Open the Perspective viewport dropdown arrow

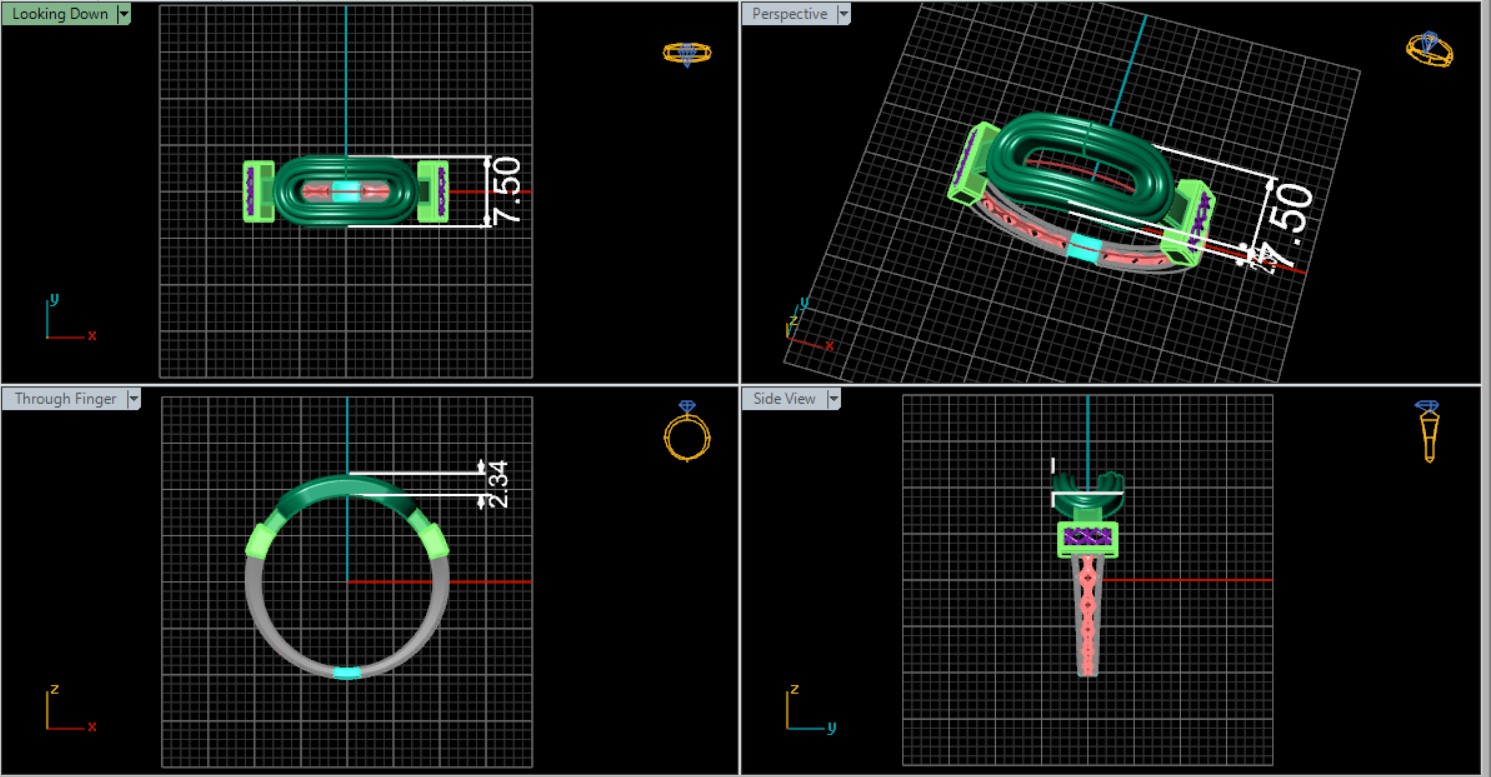tap(843, 14)
